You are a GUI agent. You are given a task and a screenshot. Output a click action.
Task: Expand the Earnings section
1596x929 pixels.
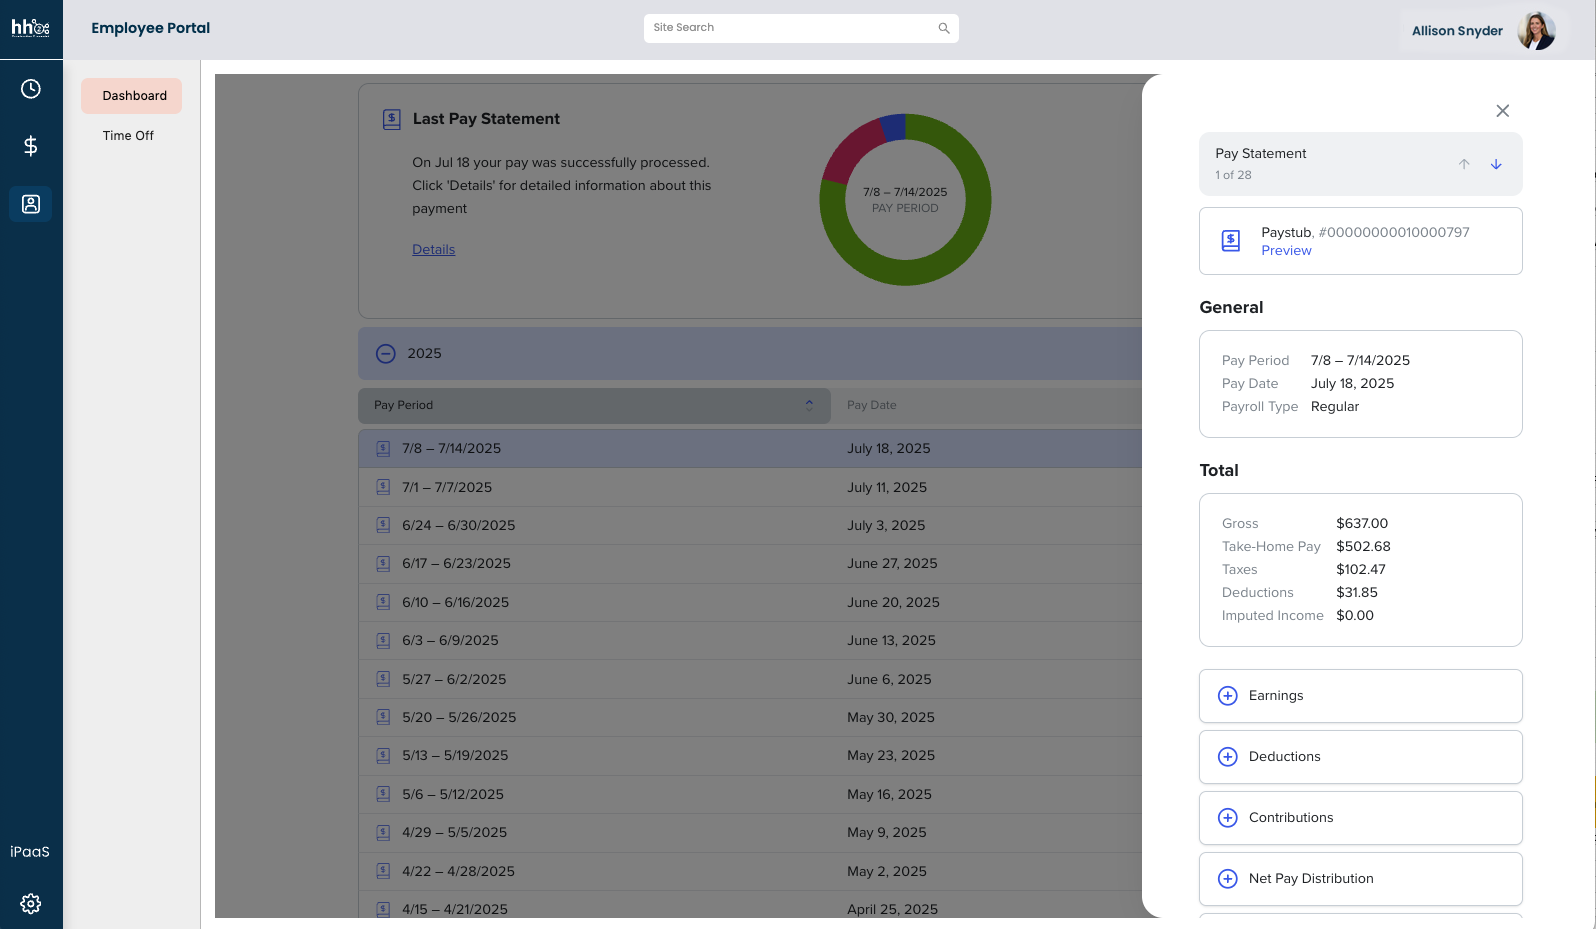(x=1227, y=696)
